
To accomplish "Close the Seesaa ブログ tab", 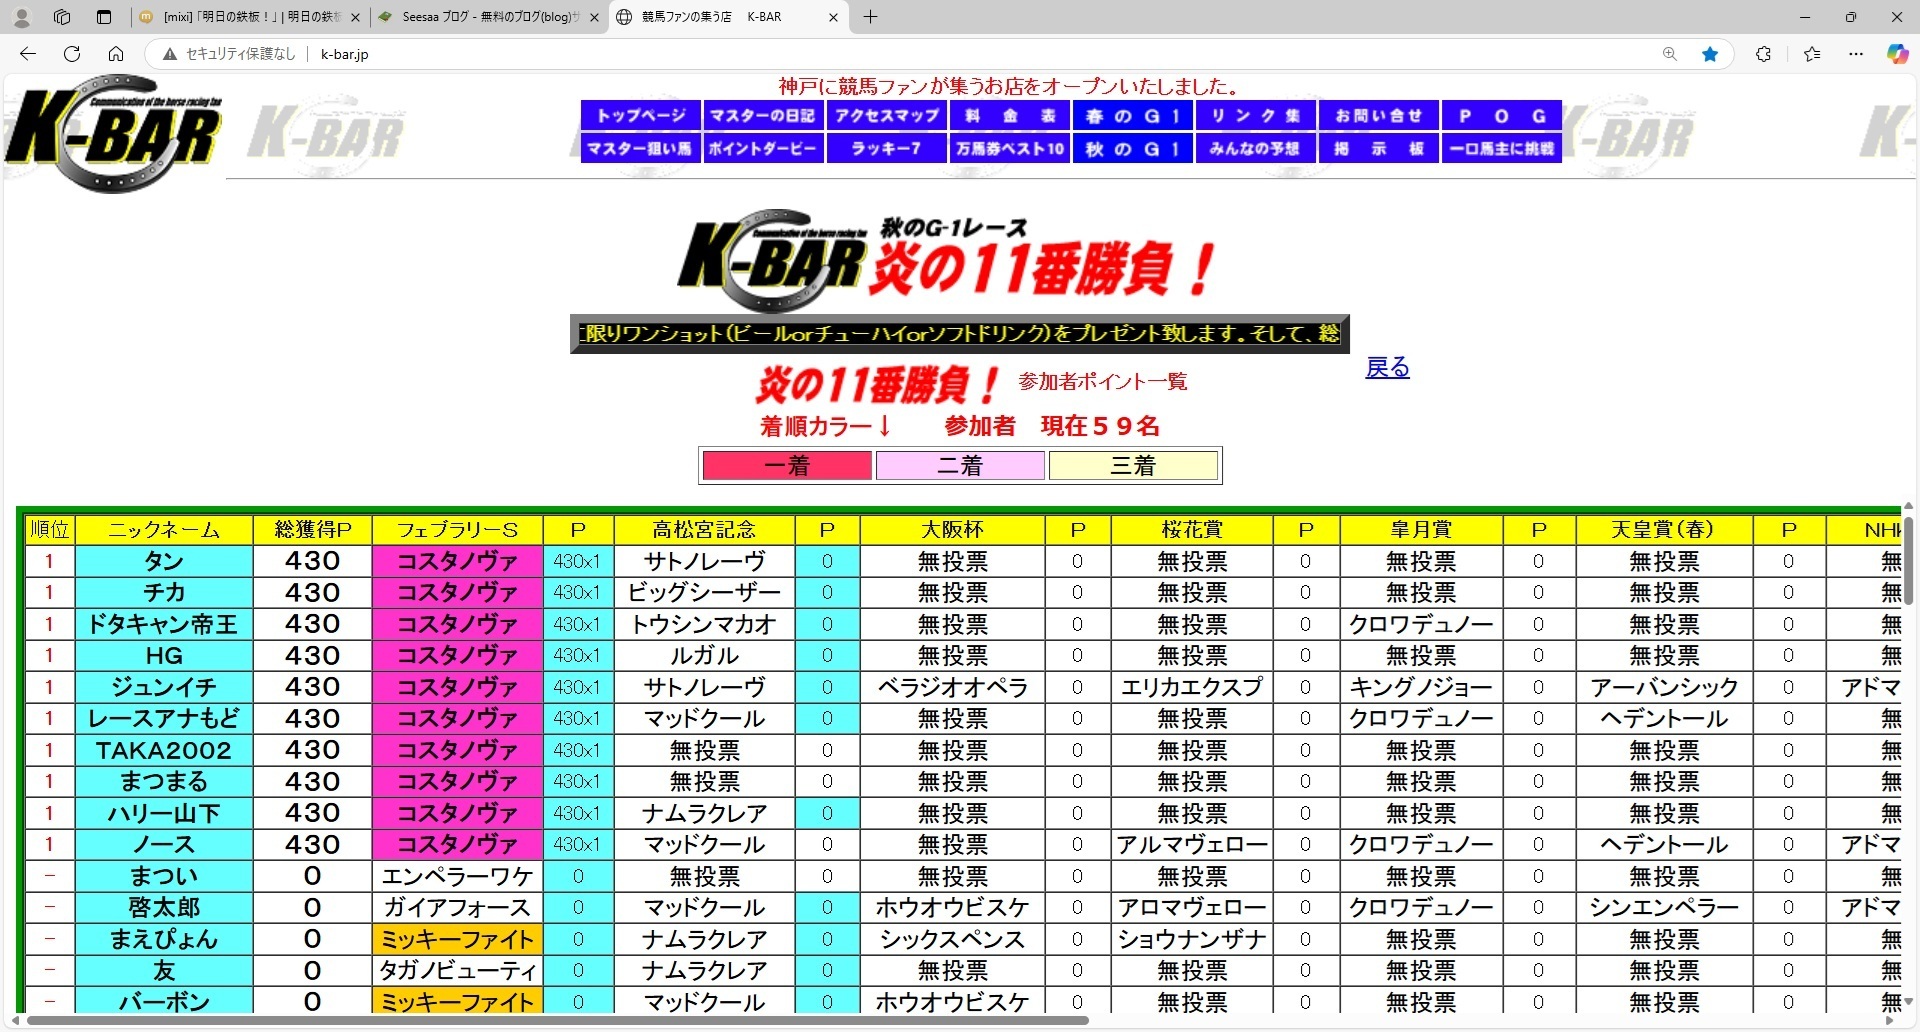I will (594, 17).
